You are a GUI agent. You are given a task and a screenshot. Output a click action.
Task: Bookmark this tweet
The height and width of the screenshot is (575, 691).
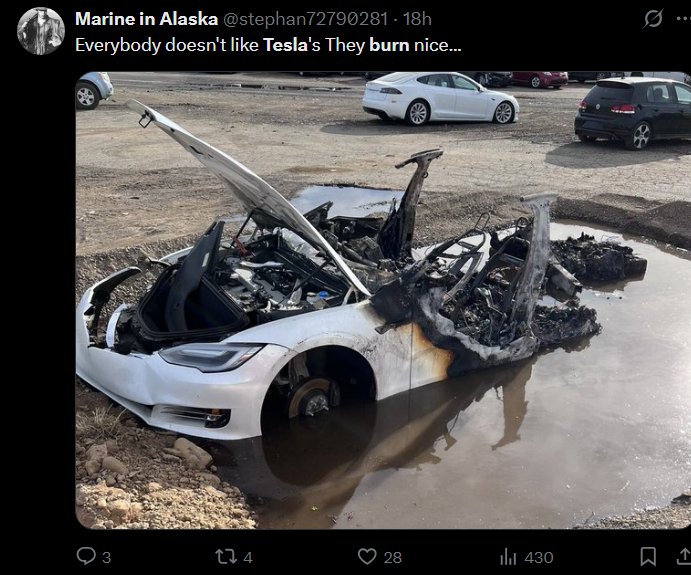point(648,556)
